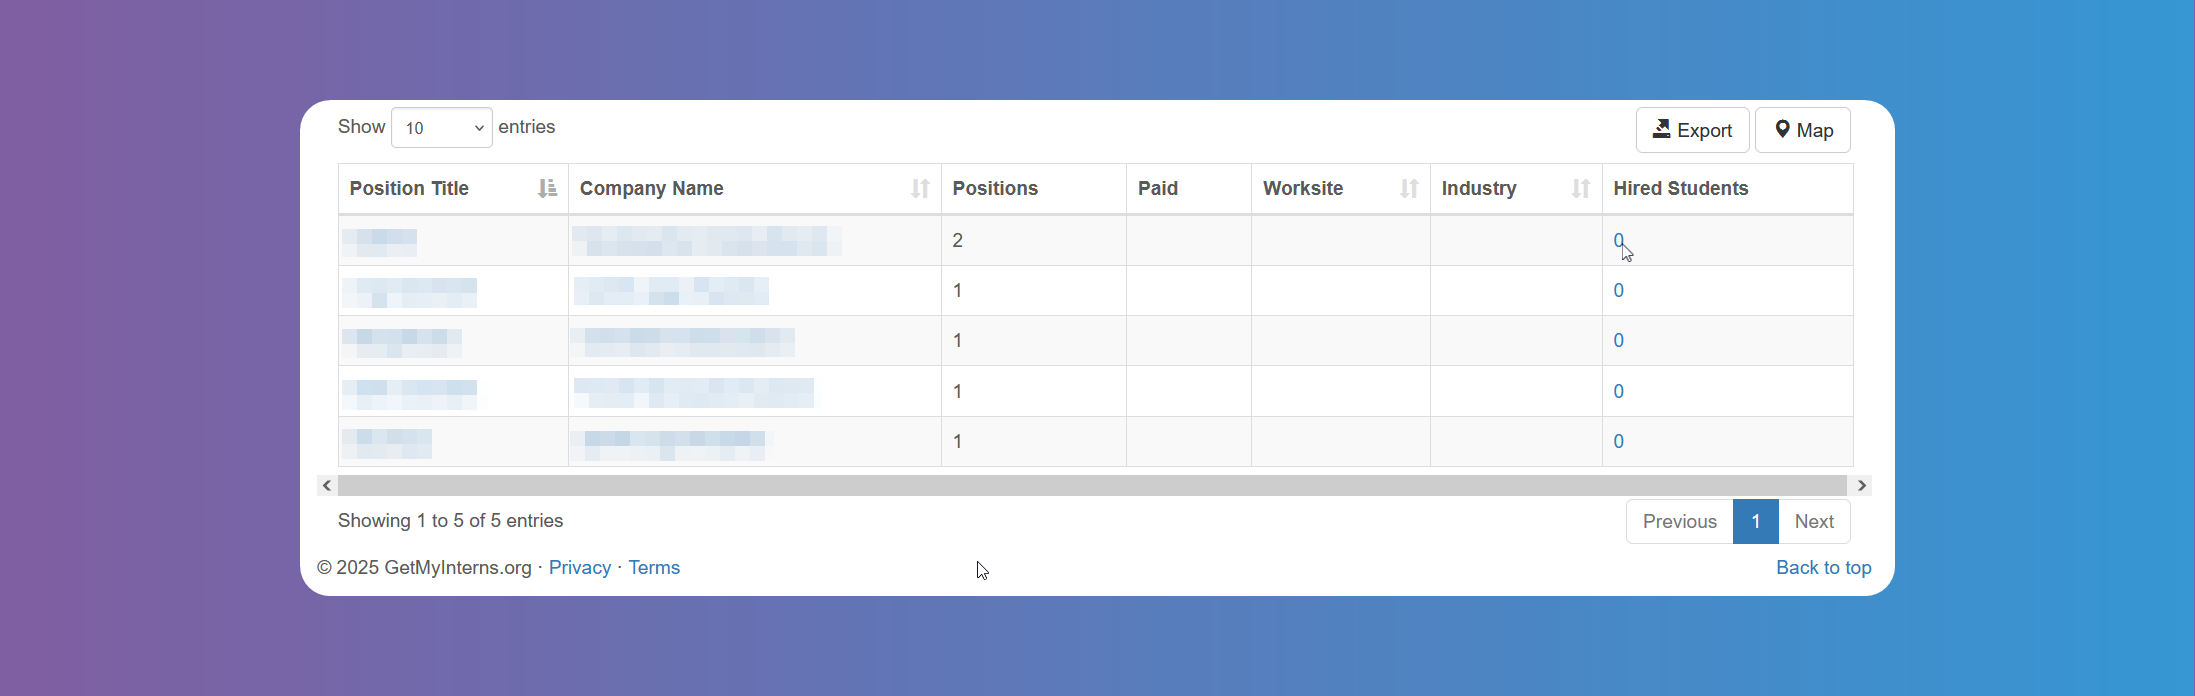This screenshot has width=2195, height=696.
Task: Jump using the Back to top link
Action: [x=1823, y=567]
